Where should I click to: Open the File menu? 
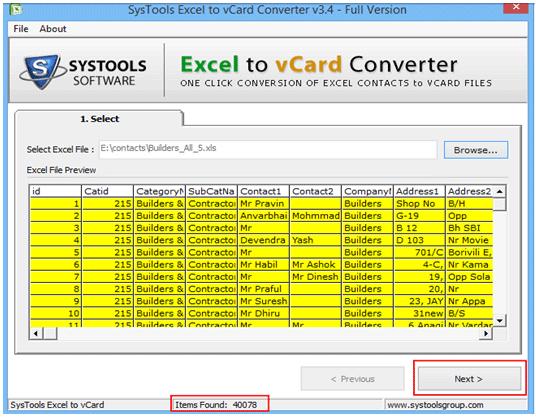pyautogui.click(x=21, y=29)
